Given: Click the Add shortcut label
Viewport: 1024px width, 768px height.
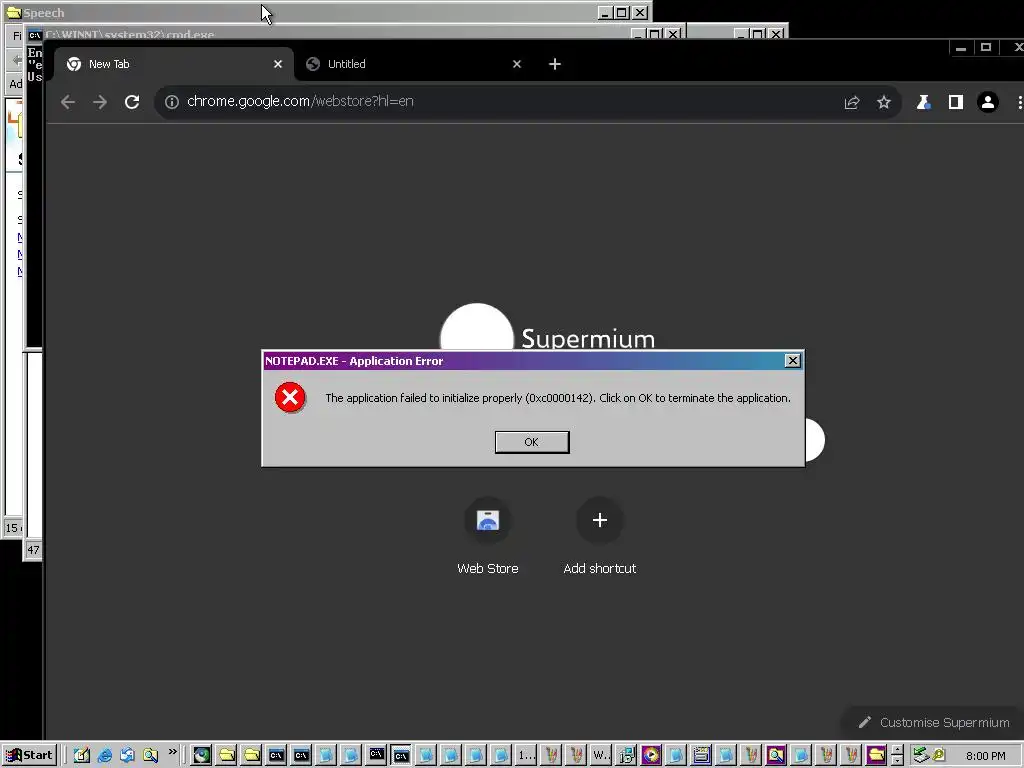Looking at the screenshot, I should [600, 569].
